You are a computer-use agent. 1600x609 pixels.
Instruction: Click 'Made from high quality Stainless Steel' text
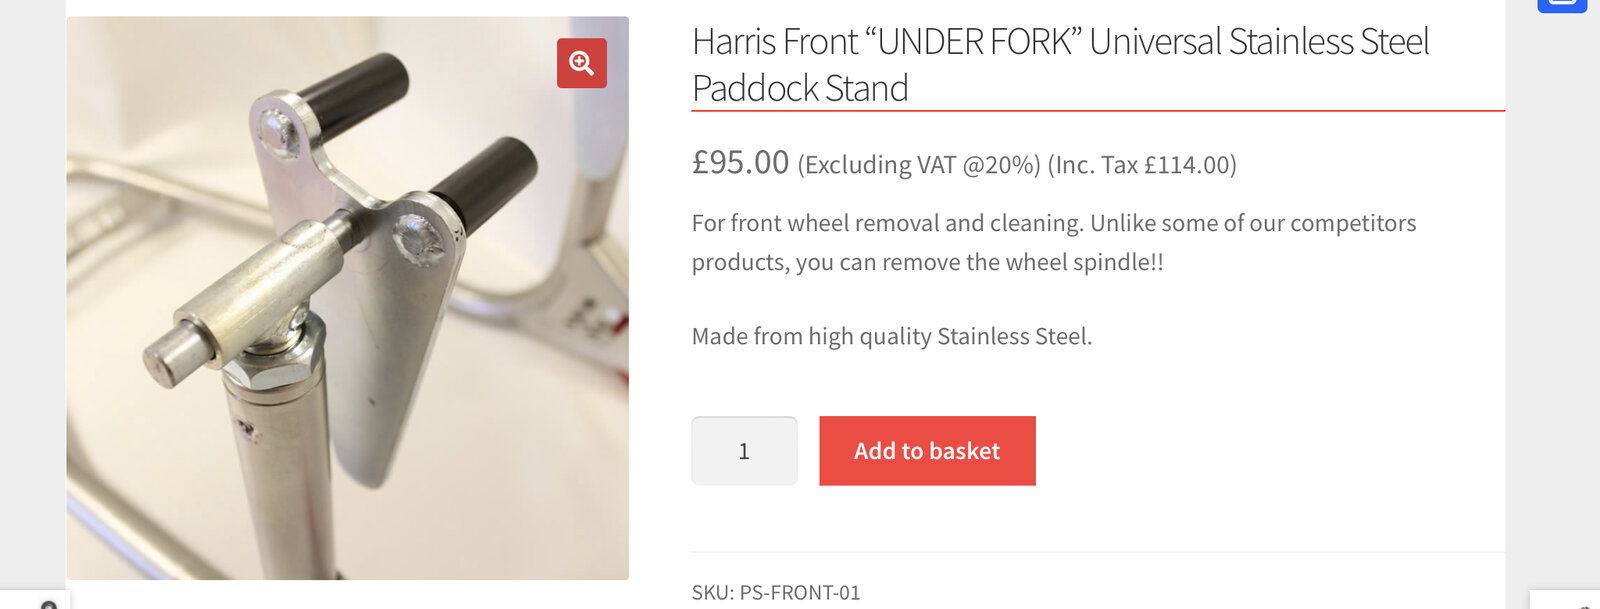[891, 336]
